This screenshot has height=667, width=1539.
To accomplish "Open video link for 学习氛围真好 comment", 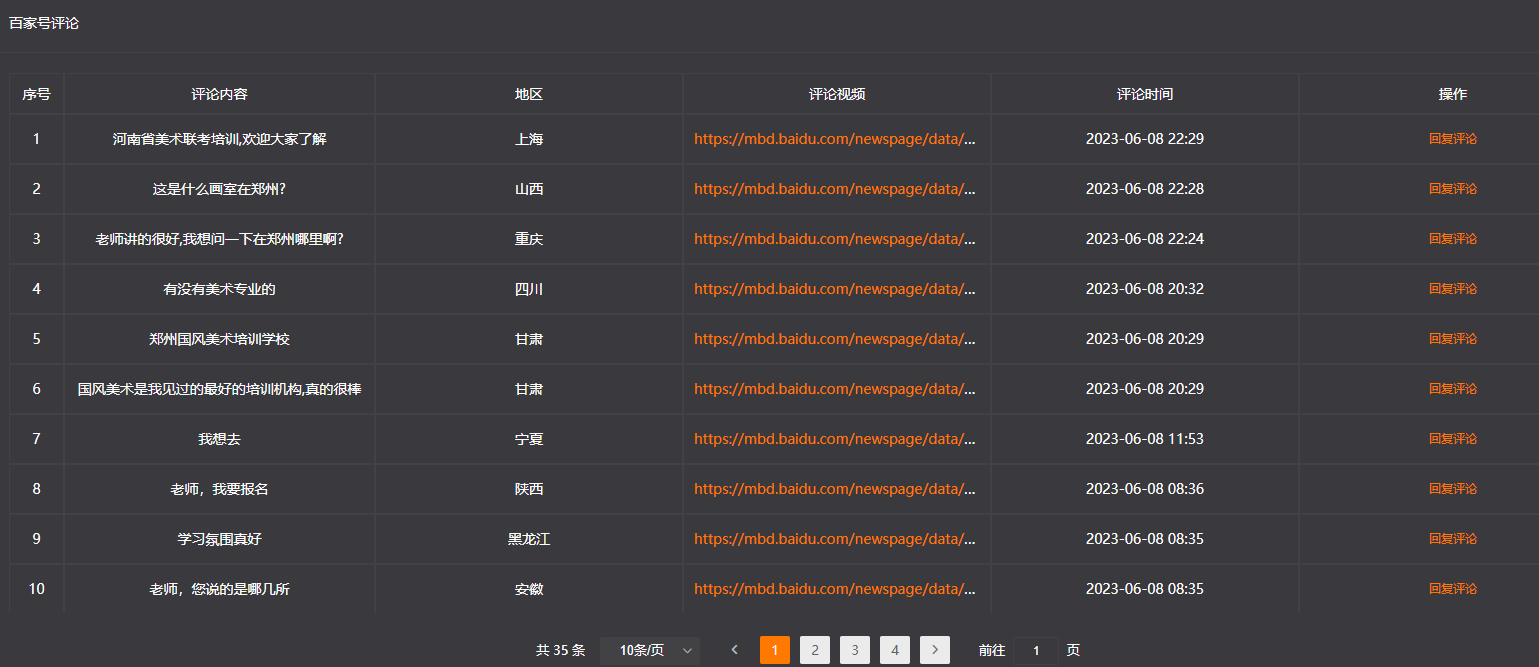I will pyautogui.click(x=835, y=539).
